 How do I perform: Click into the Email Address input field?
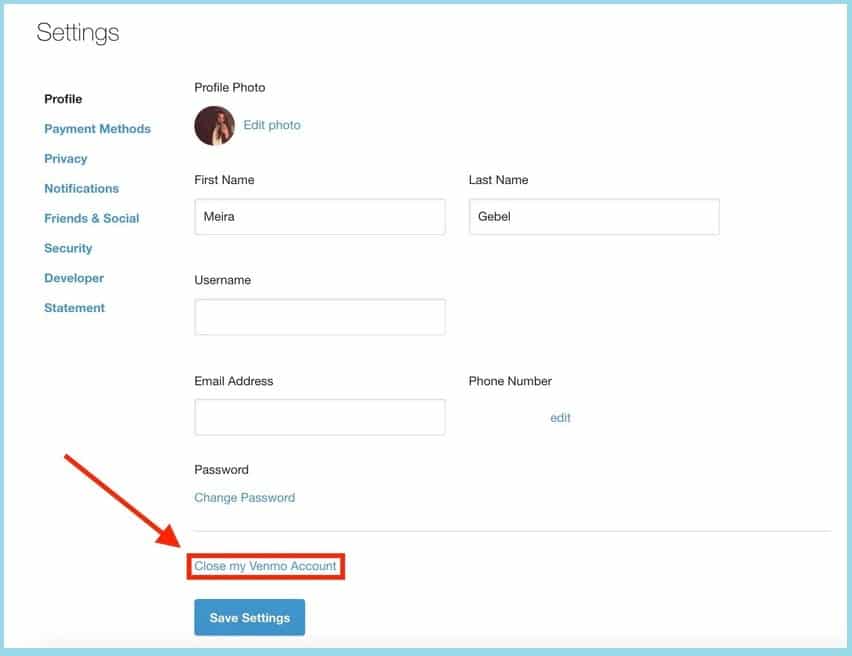click(x=320, y=417)
